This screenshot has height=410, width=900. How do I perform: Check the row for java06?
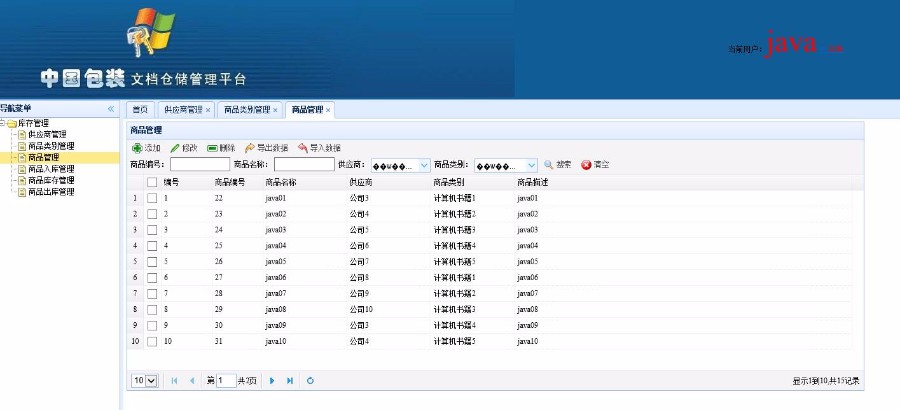click(152, 278)
